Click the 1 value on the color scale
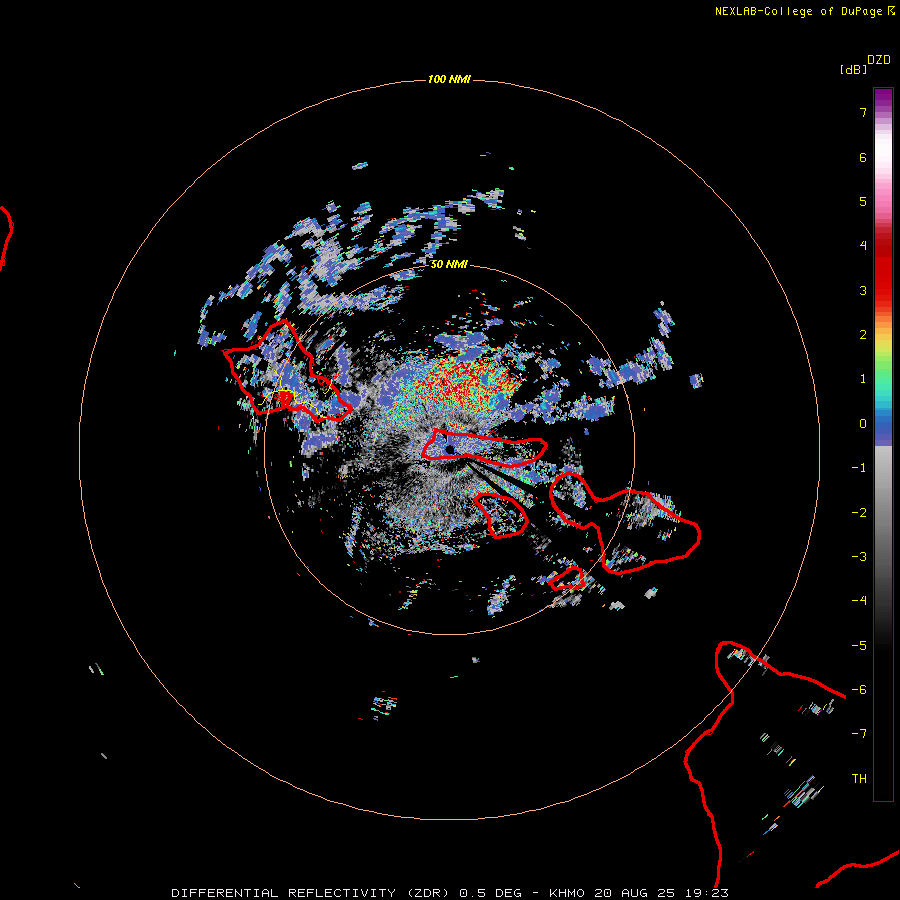900x900 pixels. [x=863, y=379]
